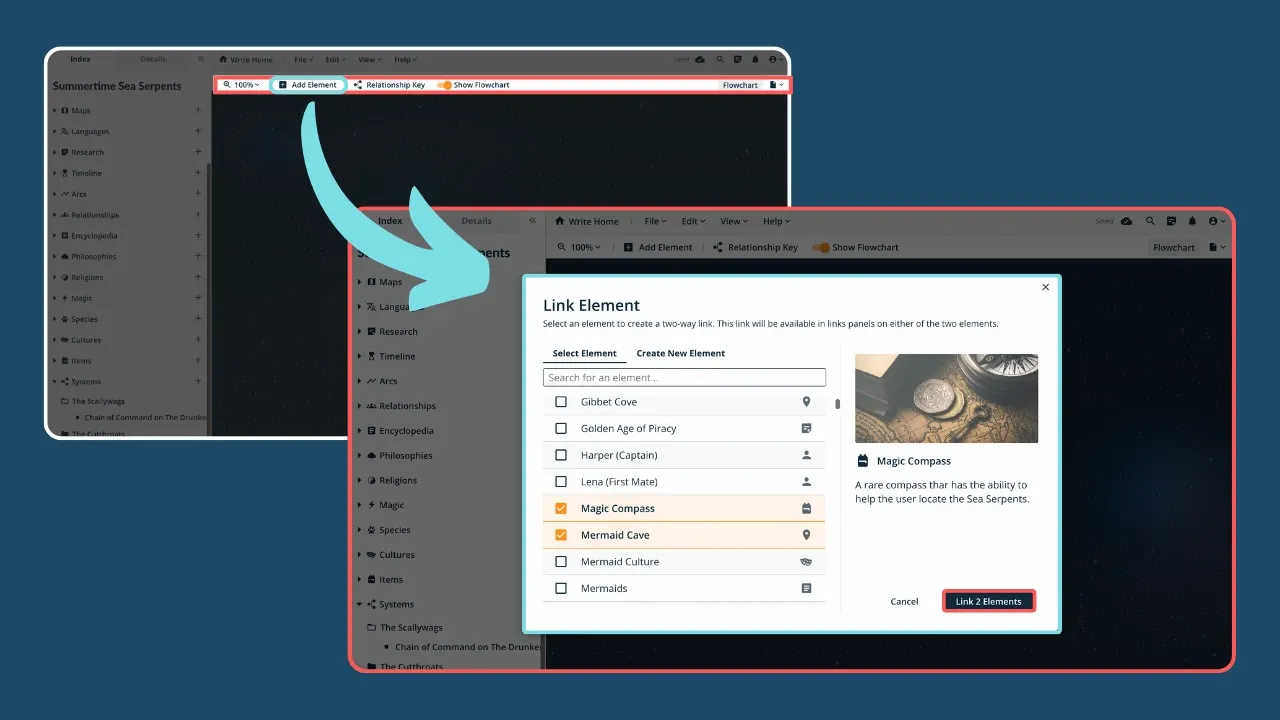This screenshot has height=720, width=1280.
Task: Collapse the sidebar using larger window's double-chevron
Action: coord(533,221)
